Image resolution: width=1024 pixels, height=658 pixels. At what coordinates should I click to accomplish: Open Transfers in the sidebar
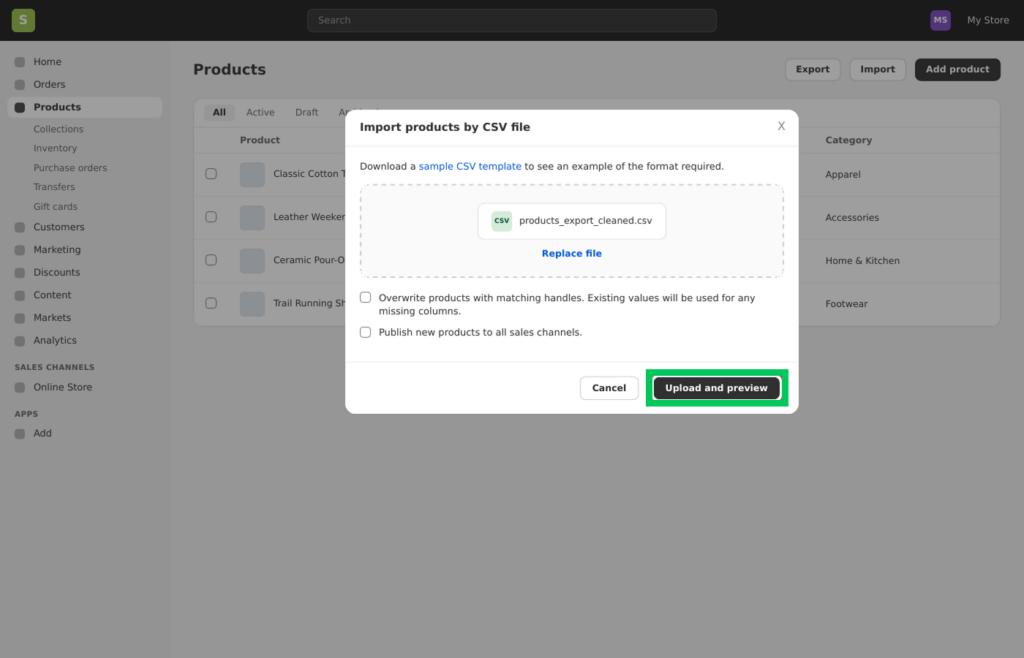point(54,187)
